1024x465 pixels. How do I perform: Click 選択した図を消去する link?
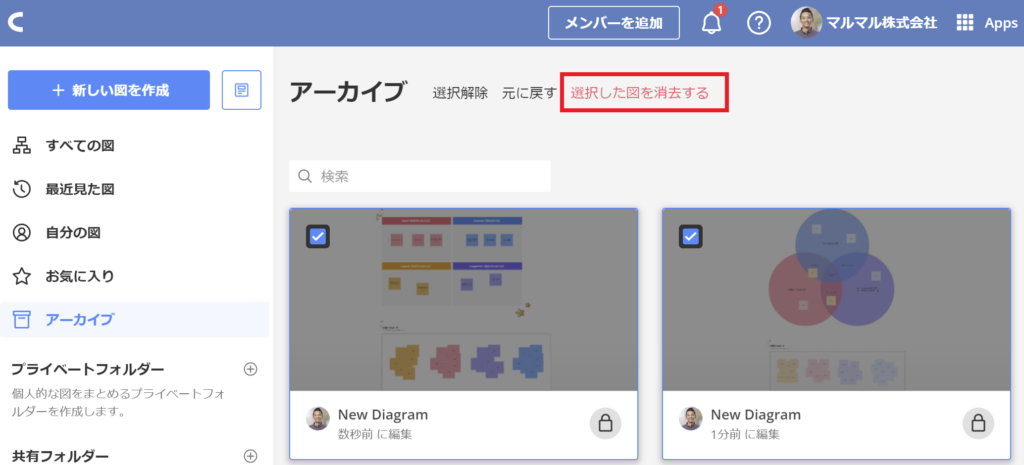tap(640, 93)
